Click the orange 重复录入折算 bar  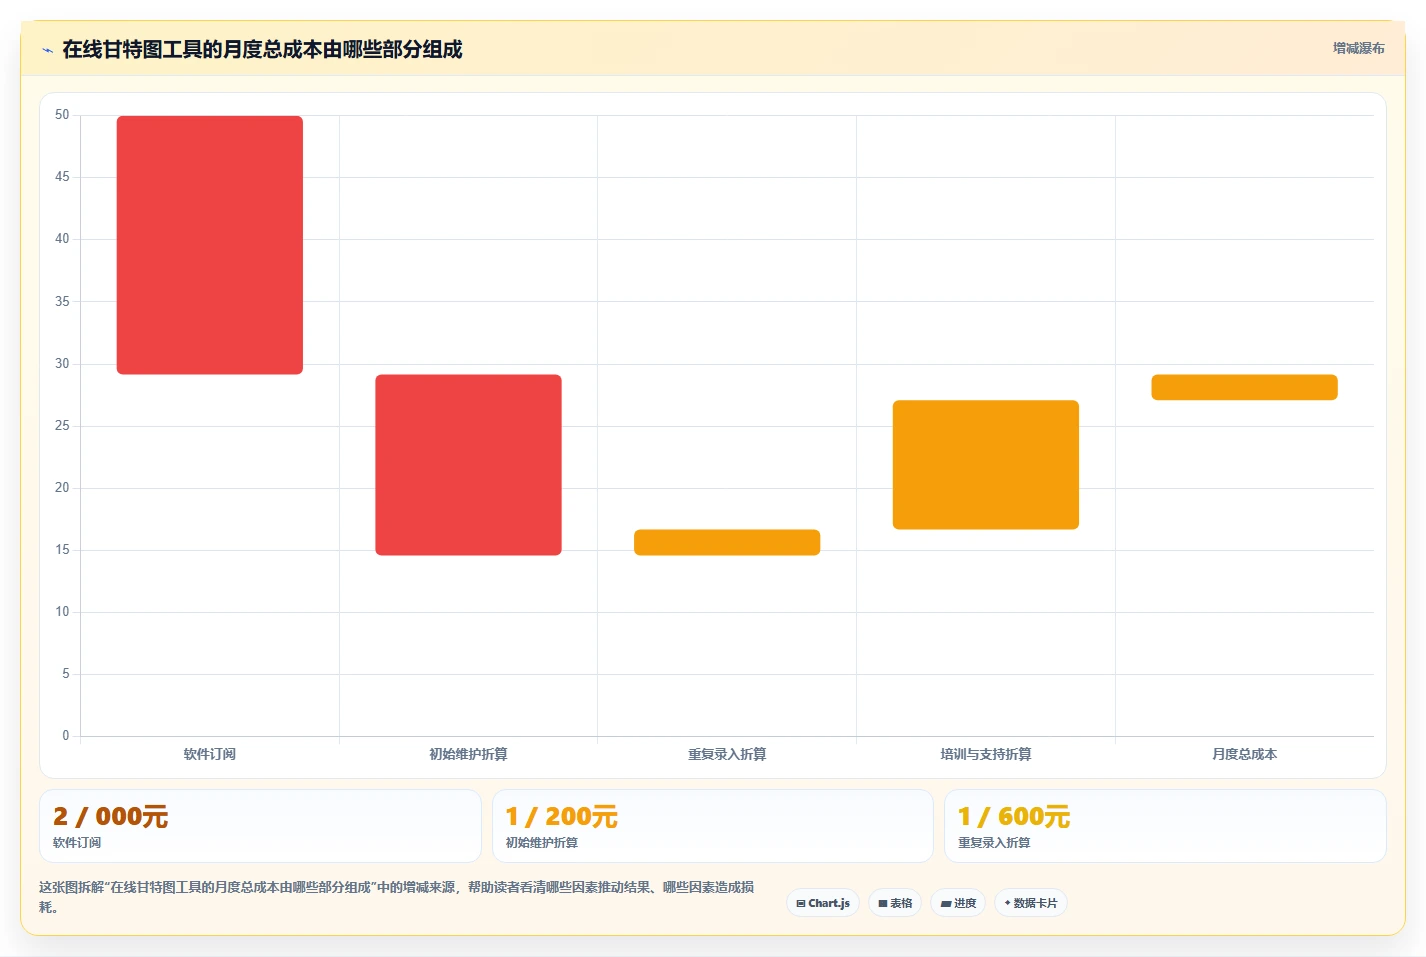pos(727,542)
